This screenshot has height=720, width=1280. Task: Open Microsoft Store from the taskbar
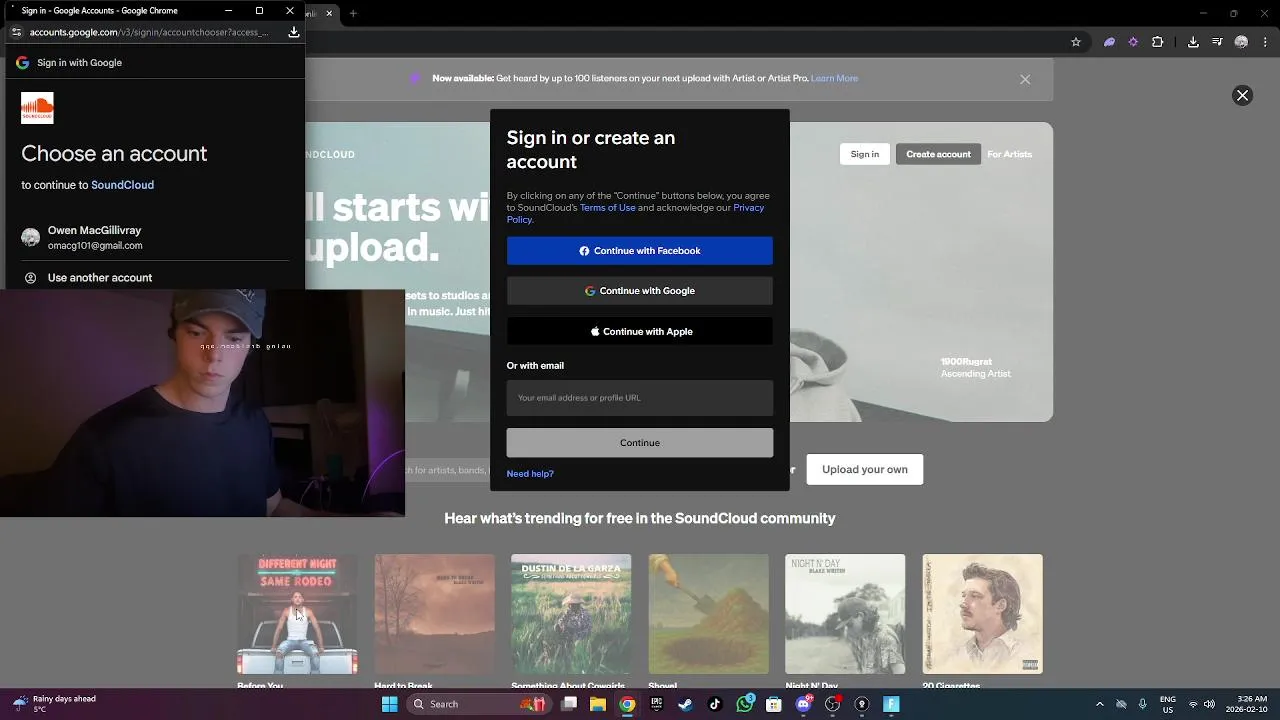tap(773, 704)
